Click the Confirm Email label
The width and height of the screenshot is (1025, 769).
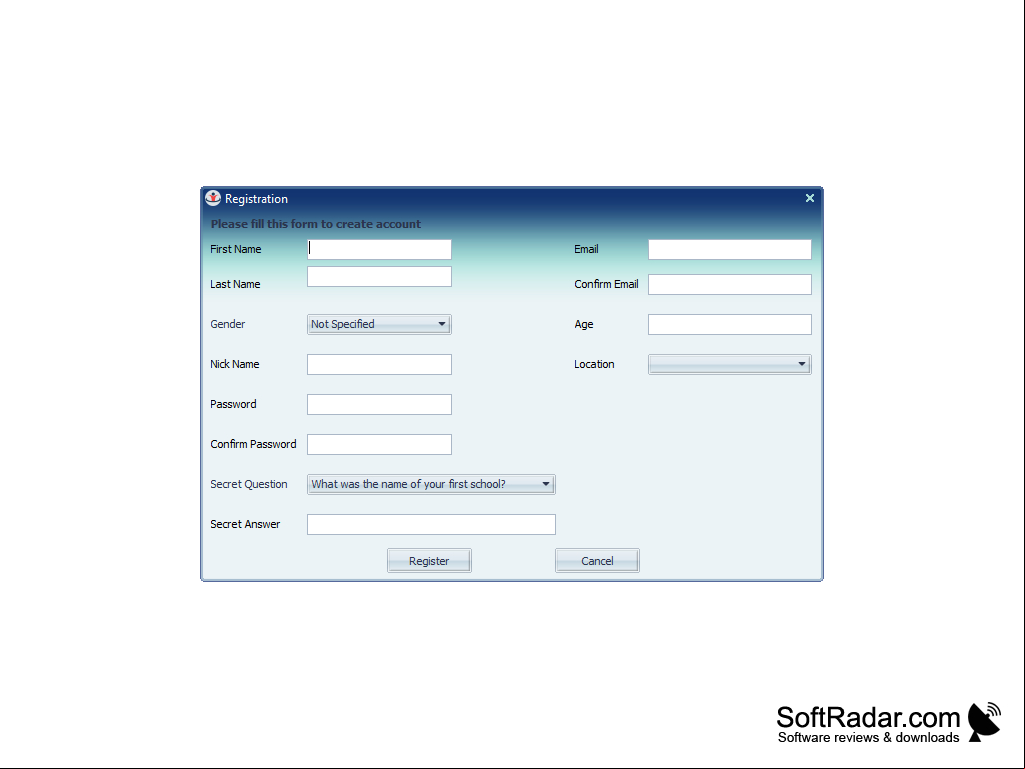click(606, 284)
